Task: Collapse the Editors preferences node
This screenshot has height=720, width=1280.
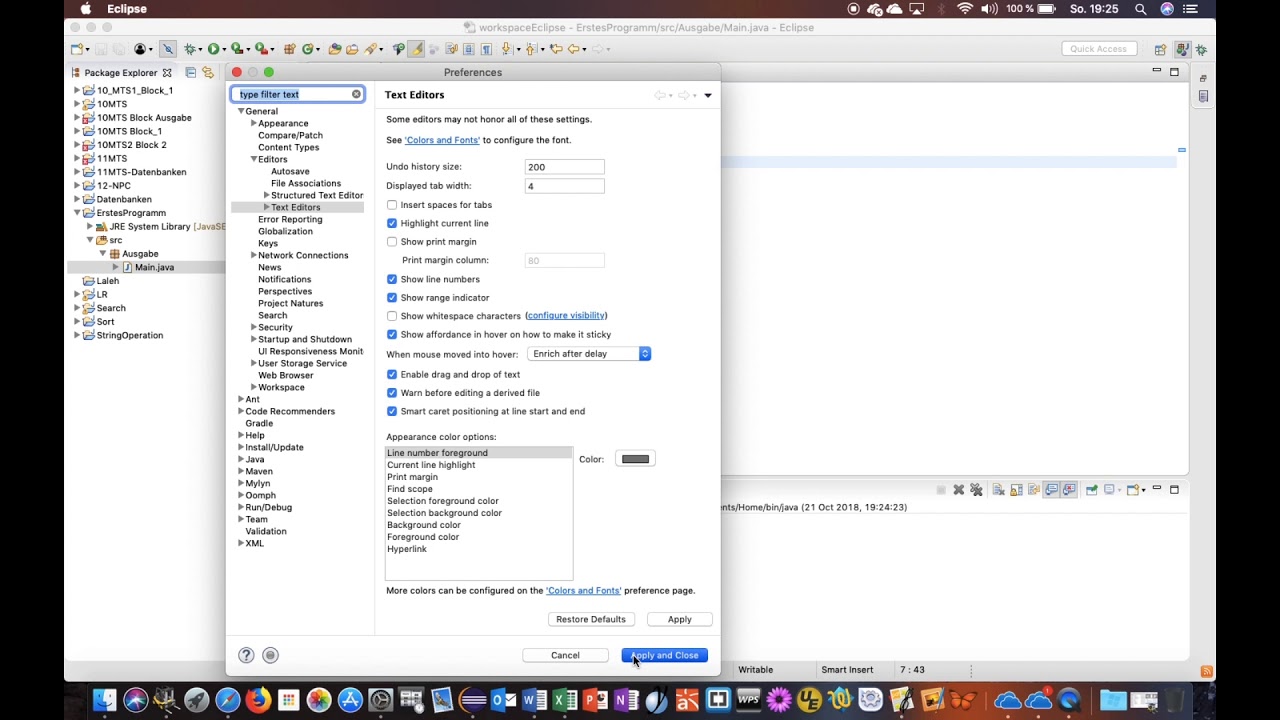Action: (x=254, y=159)
